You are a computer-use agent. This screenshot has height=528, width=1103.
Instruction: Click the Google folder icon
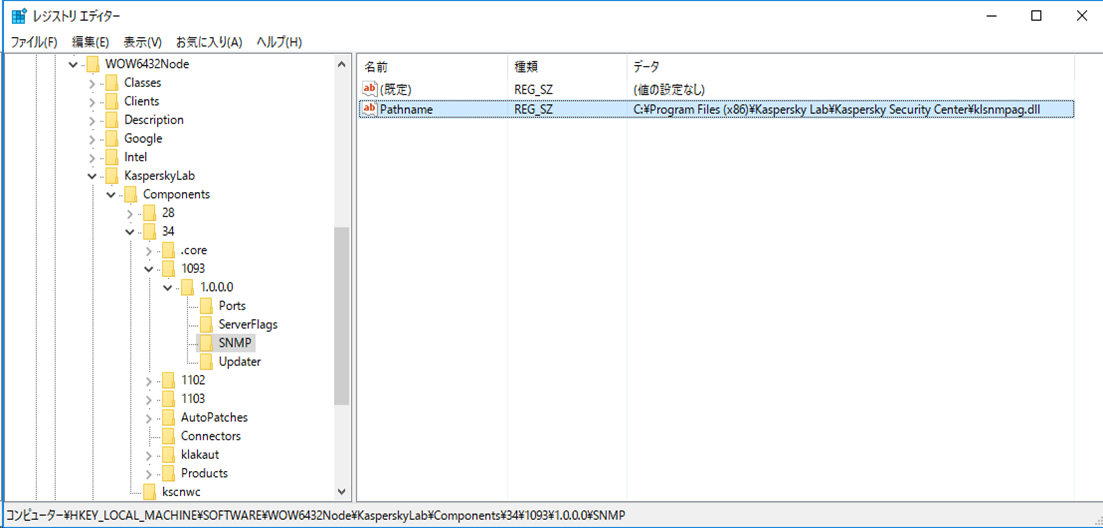[112, 139]
